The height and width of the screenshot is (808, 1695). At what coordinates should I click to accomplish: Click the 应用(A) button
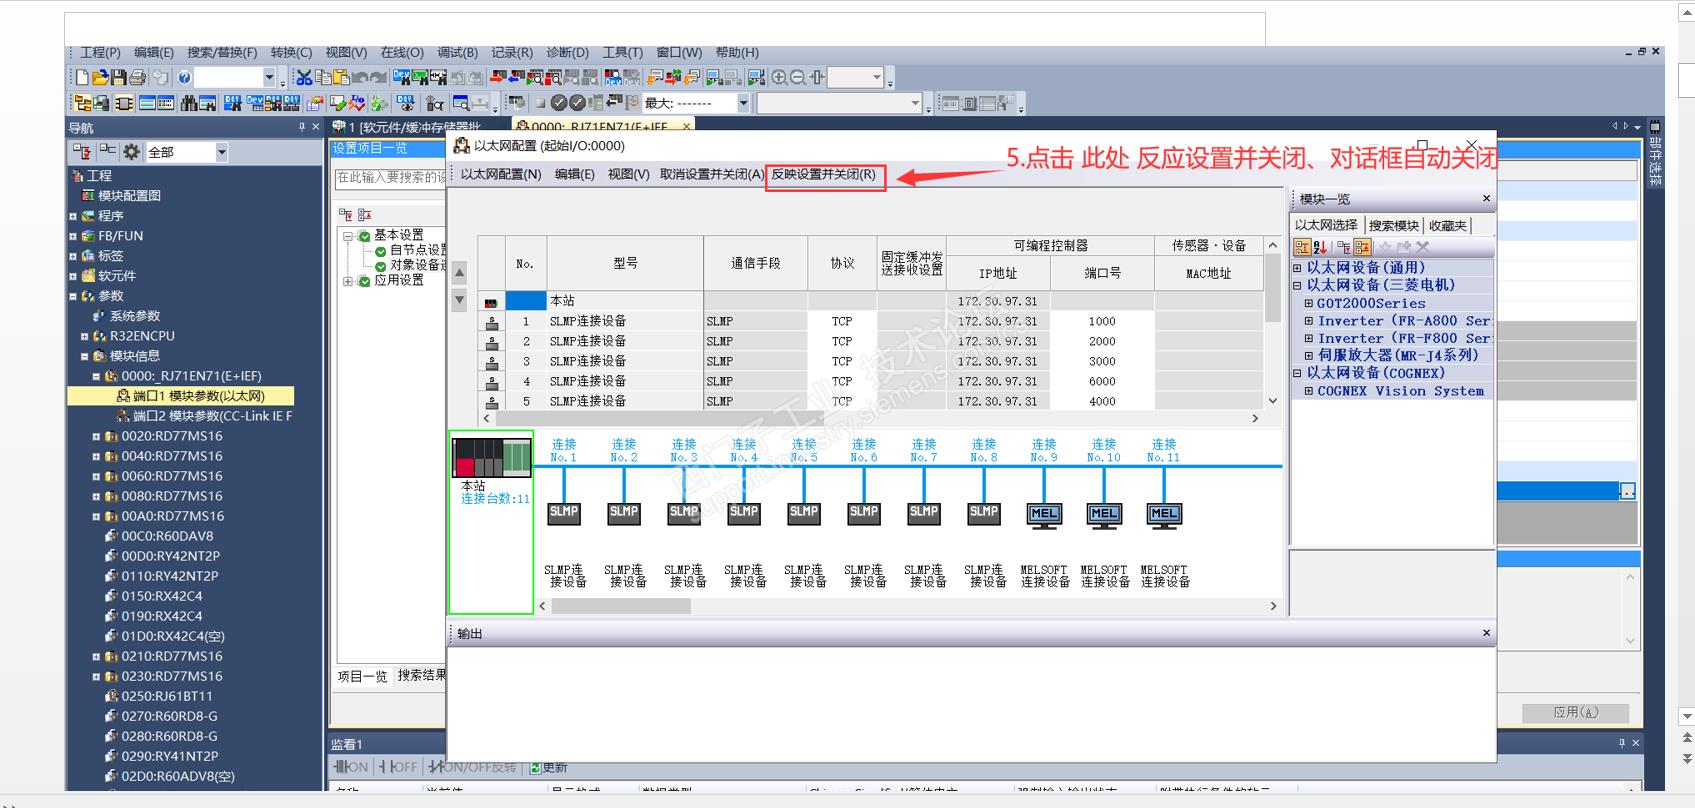[1576, 712]
